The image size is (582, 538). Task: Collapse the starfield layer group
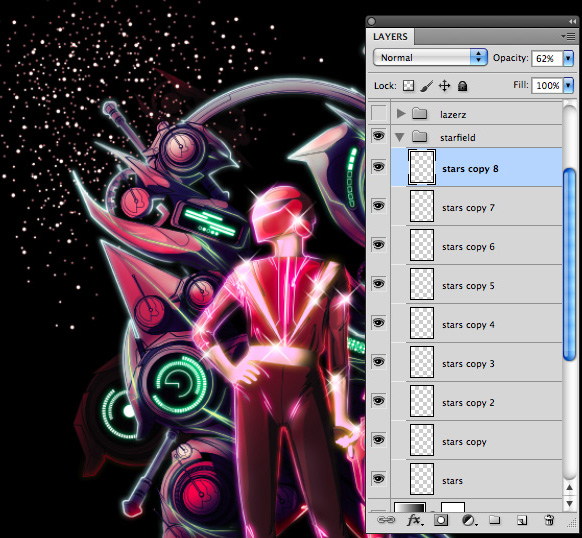coord(400,137)
